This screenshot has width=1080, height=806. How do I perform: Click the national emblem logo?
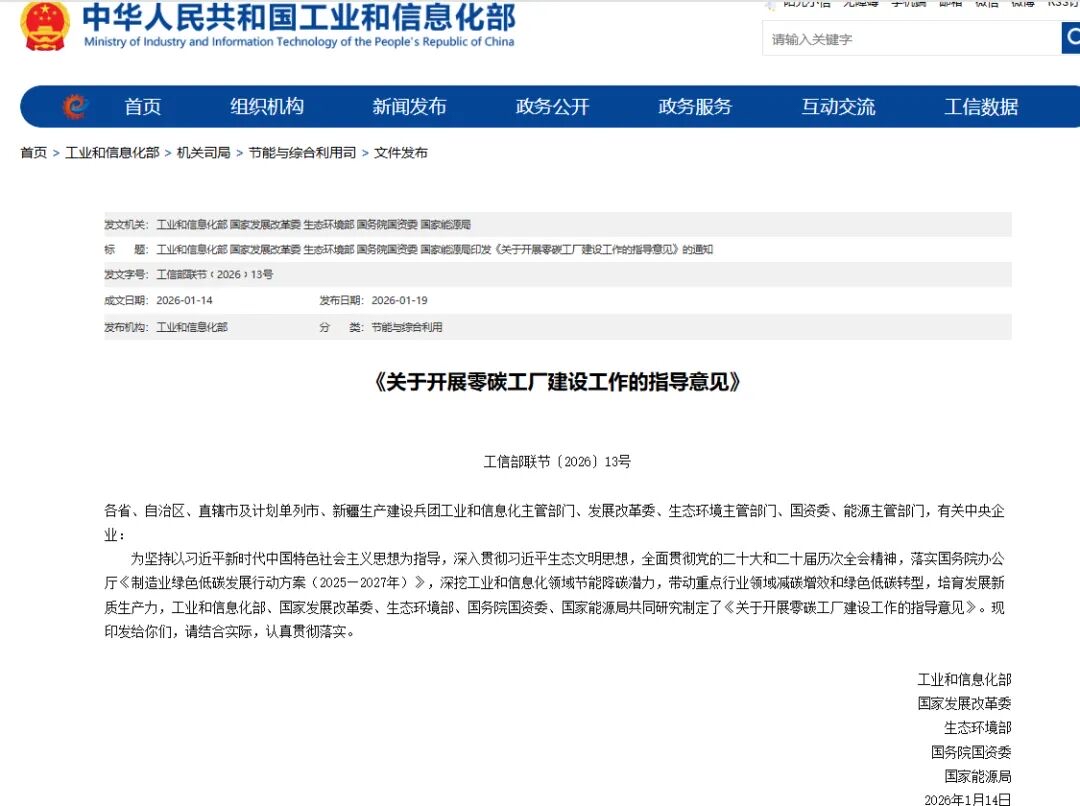(x=45, y=25)
